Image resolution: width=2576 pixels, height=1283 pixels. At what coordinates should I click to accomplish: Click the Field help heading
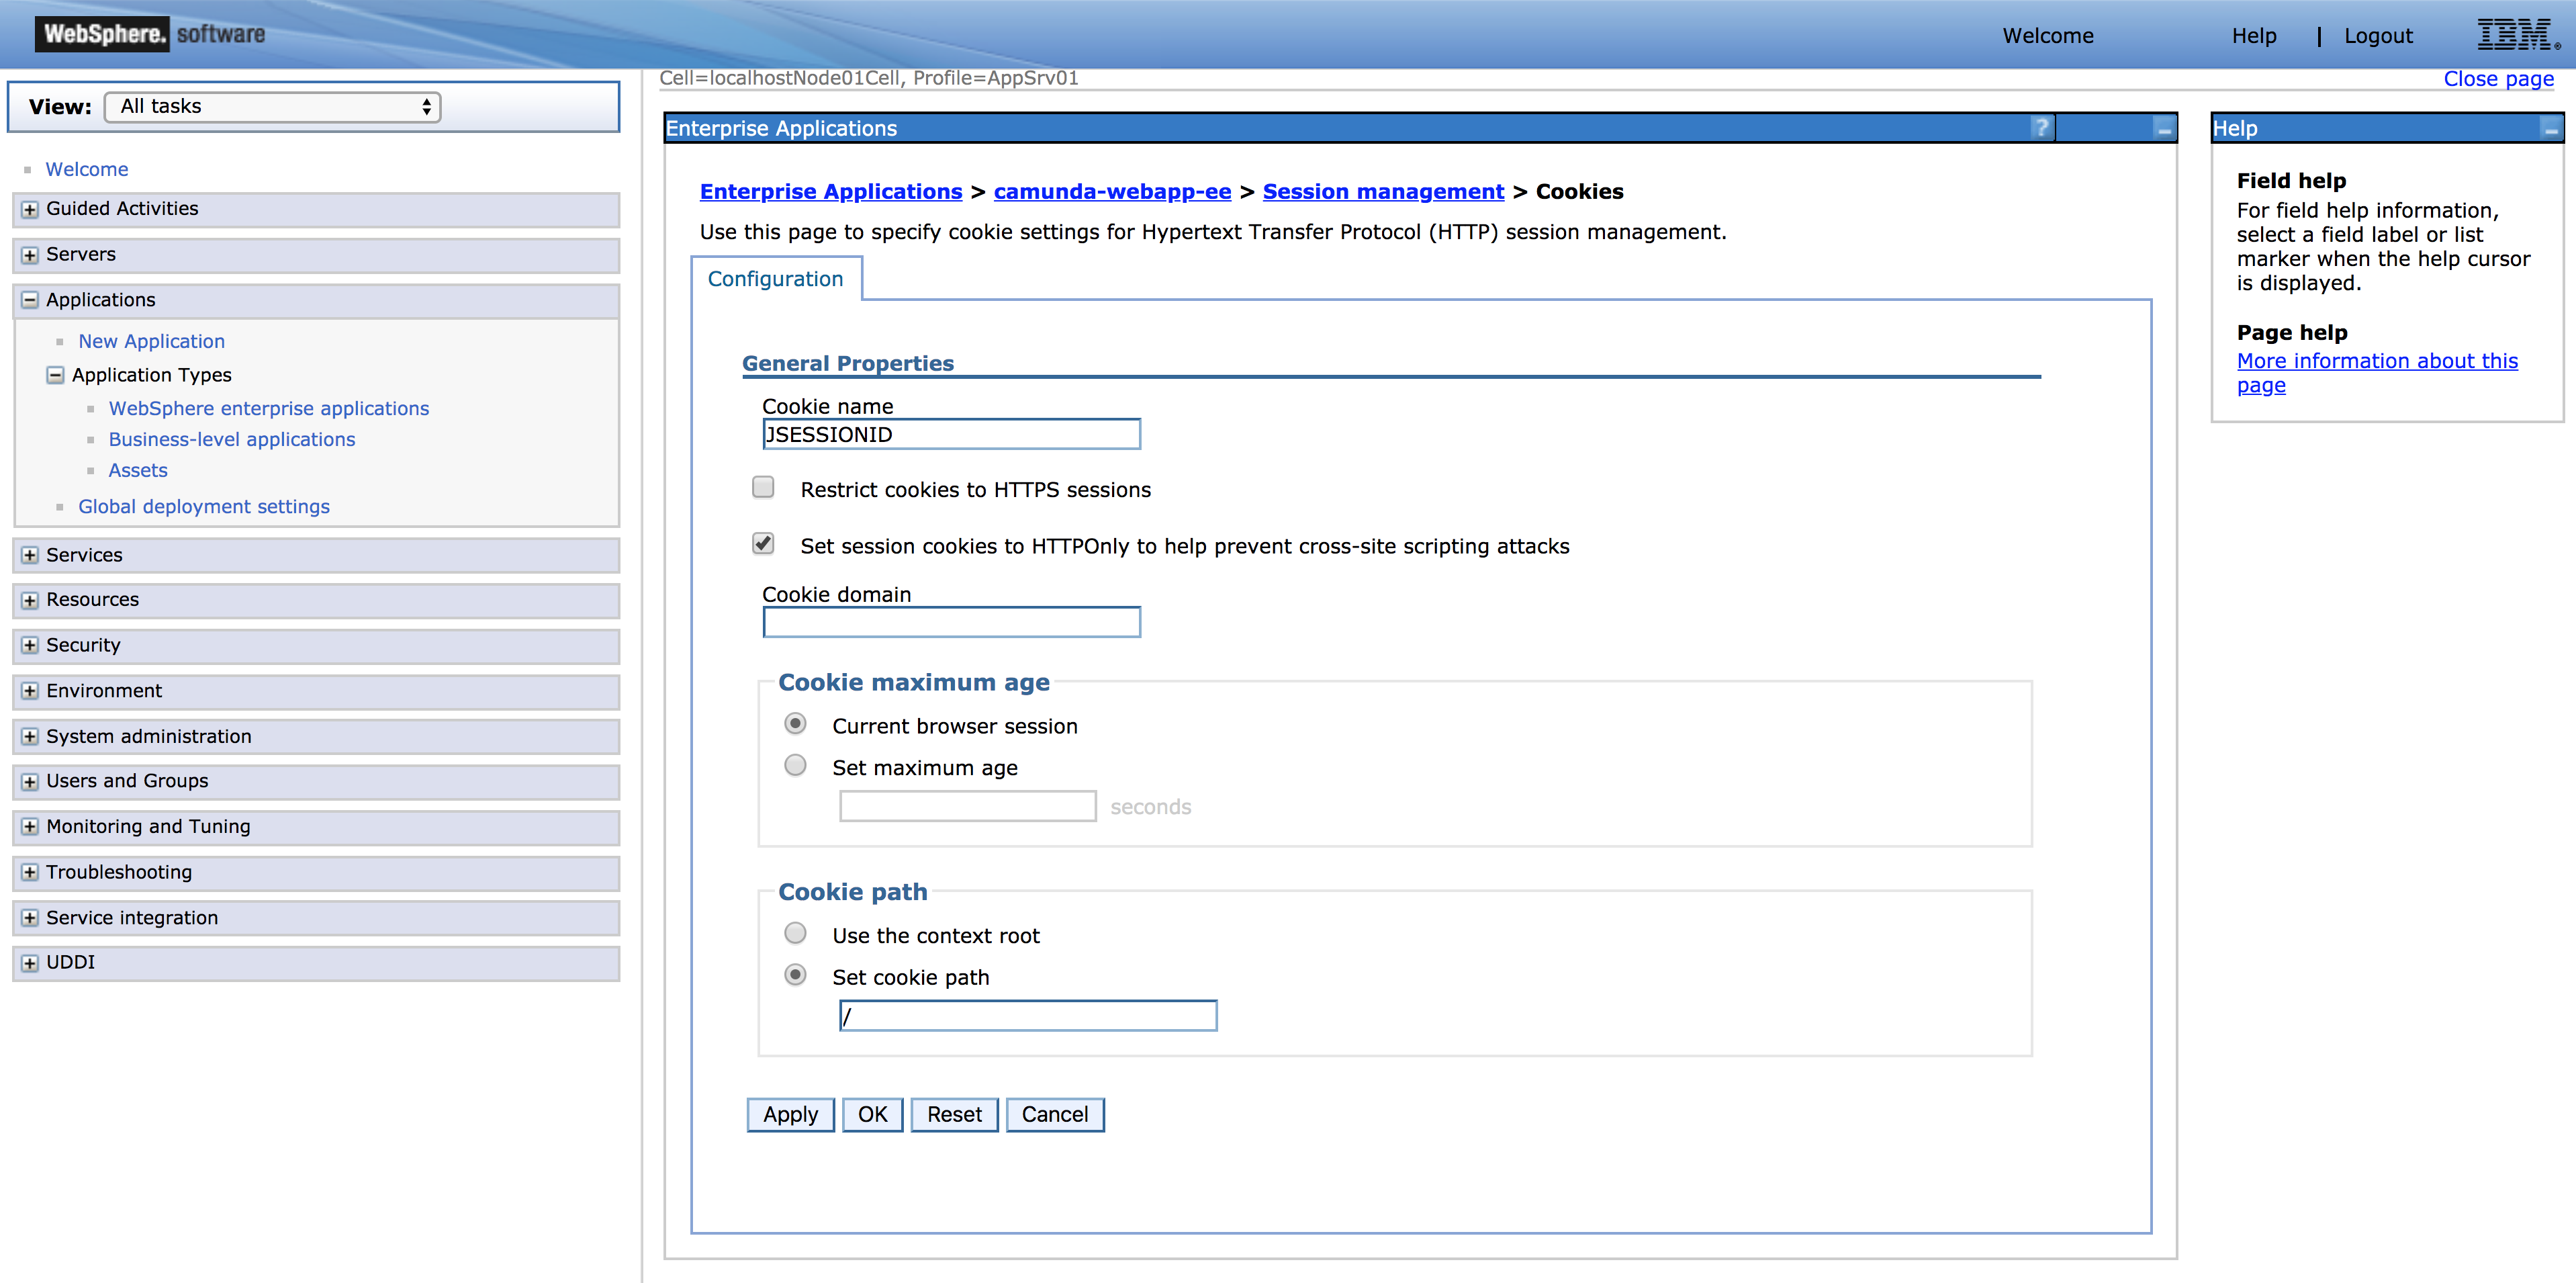click(2291, 181)
